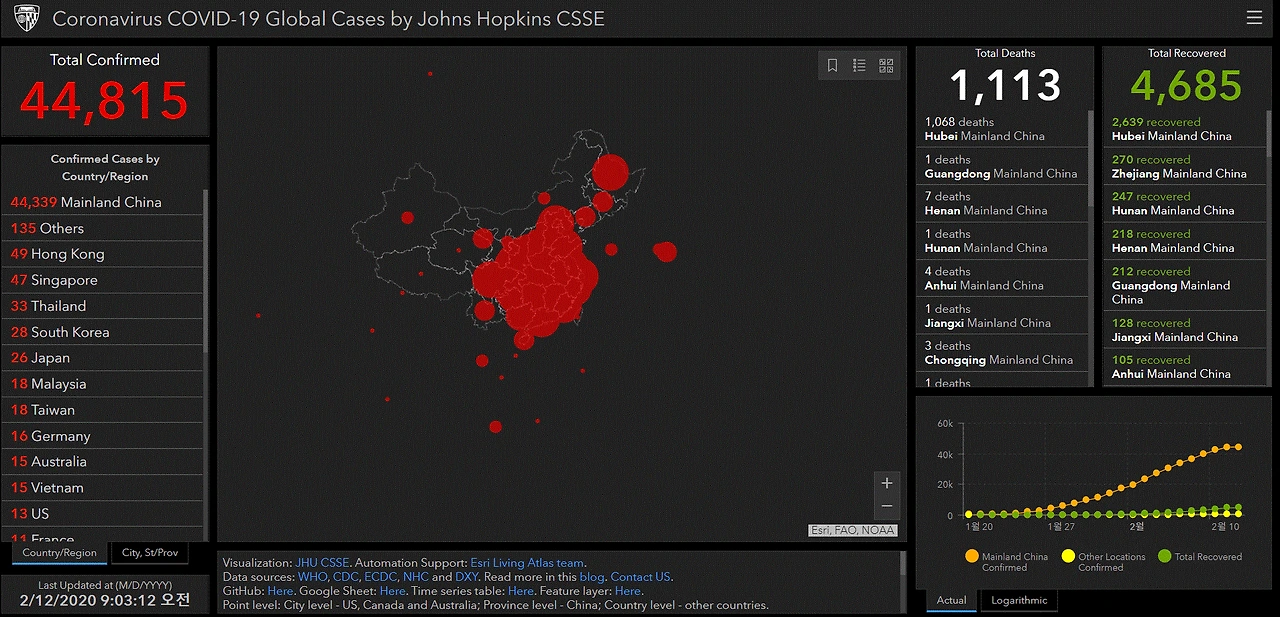Select the 15 Australia row

[x=103, y=462]
